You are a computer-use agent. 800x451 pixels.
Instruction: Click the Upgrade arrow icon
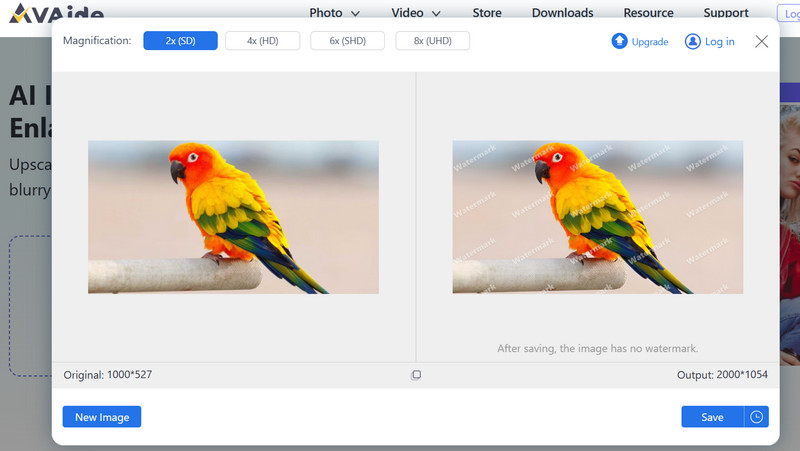click(x=619, y=41)
